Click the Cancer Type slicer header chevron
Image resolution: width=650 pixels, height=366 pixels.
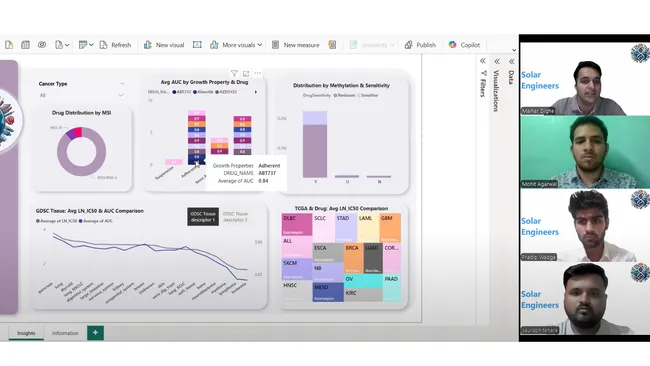point(122,84)
